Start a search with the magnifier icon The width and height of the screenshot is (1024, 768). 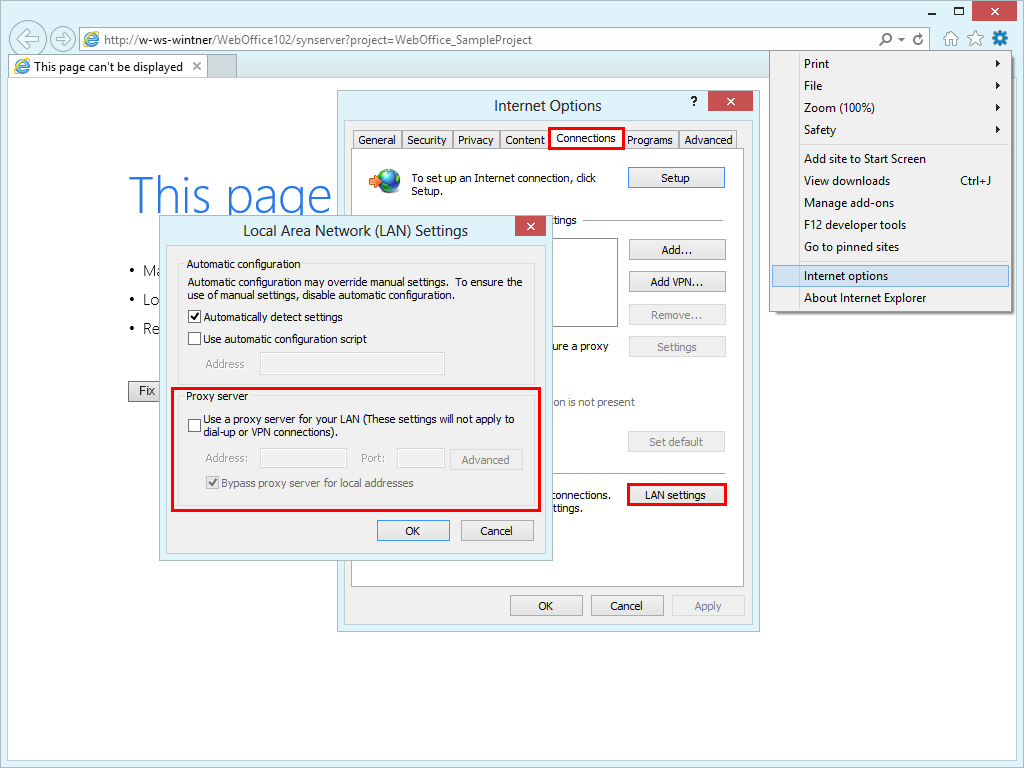(884, 38)
